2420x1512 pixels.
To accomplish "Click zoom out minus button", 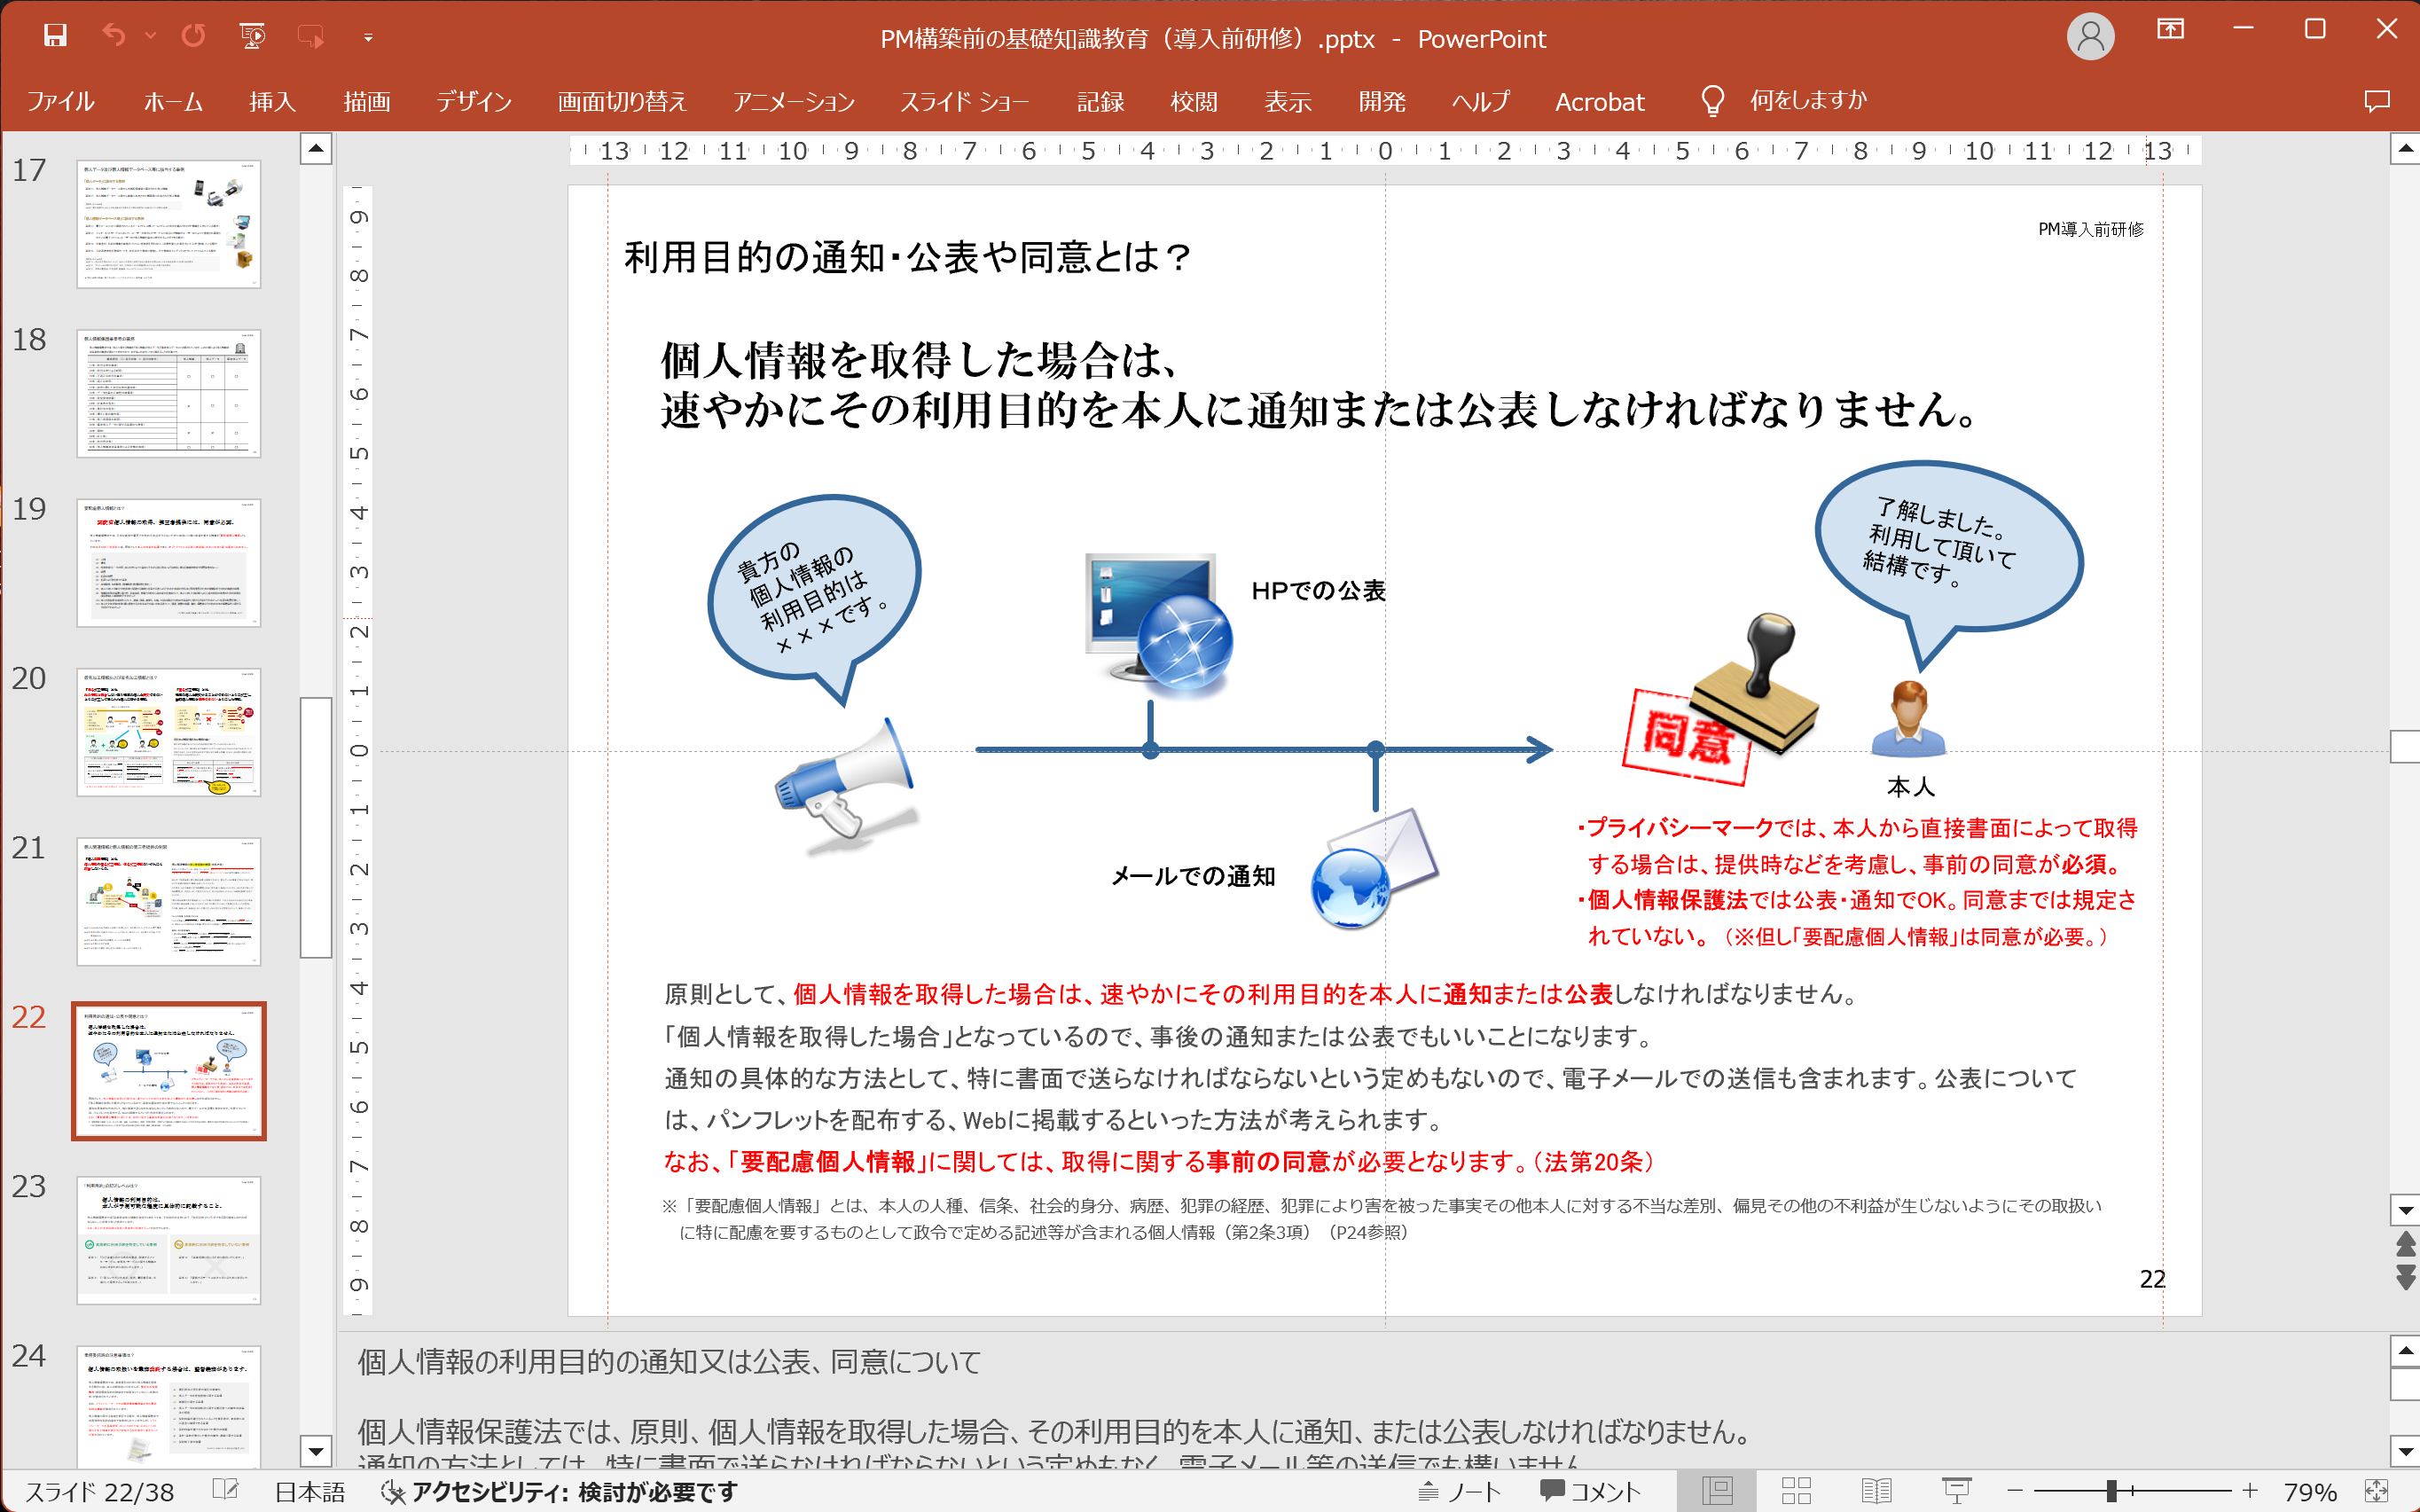I will [x=2014, y=1491].
